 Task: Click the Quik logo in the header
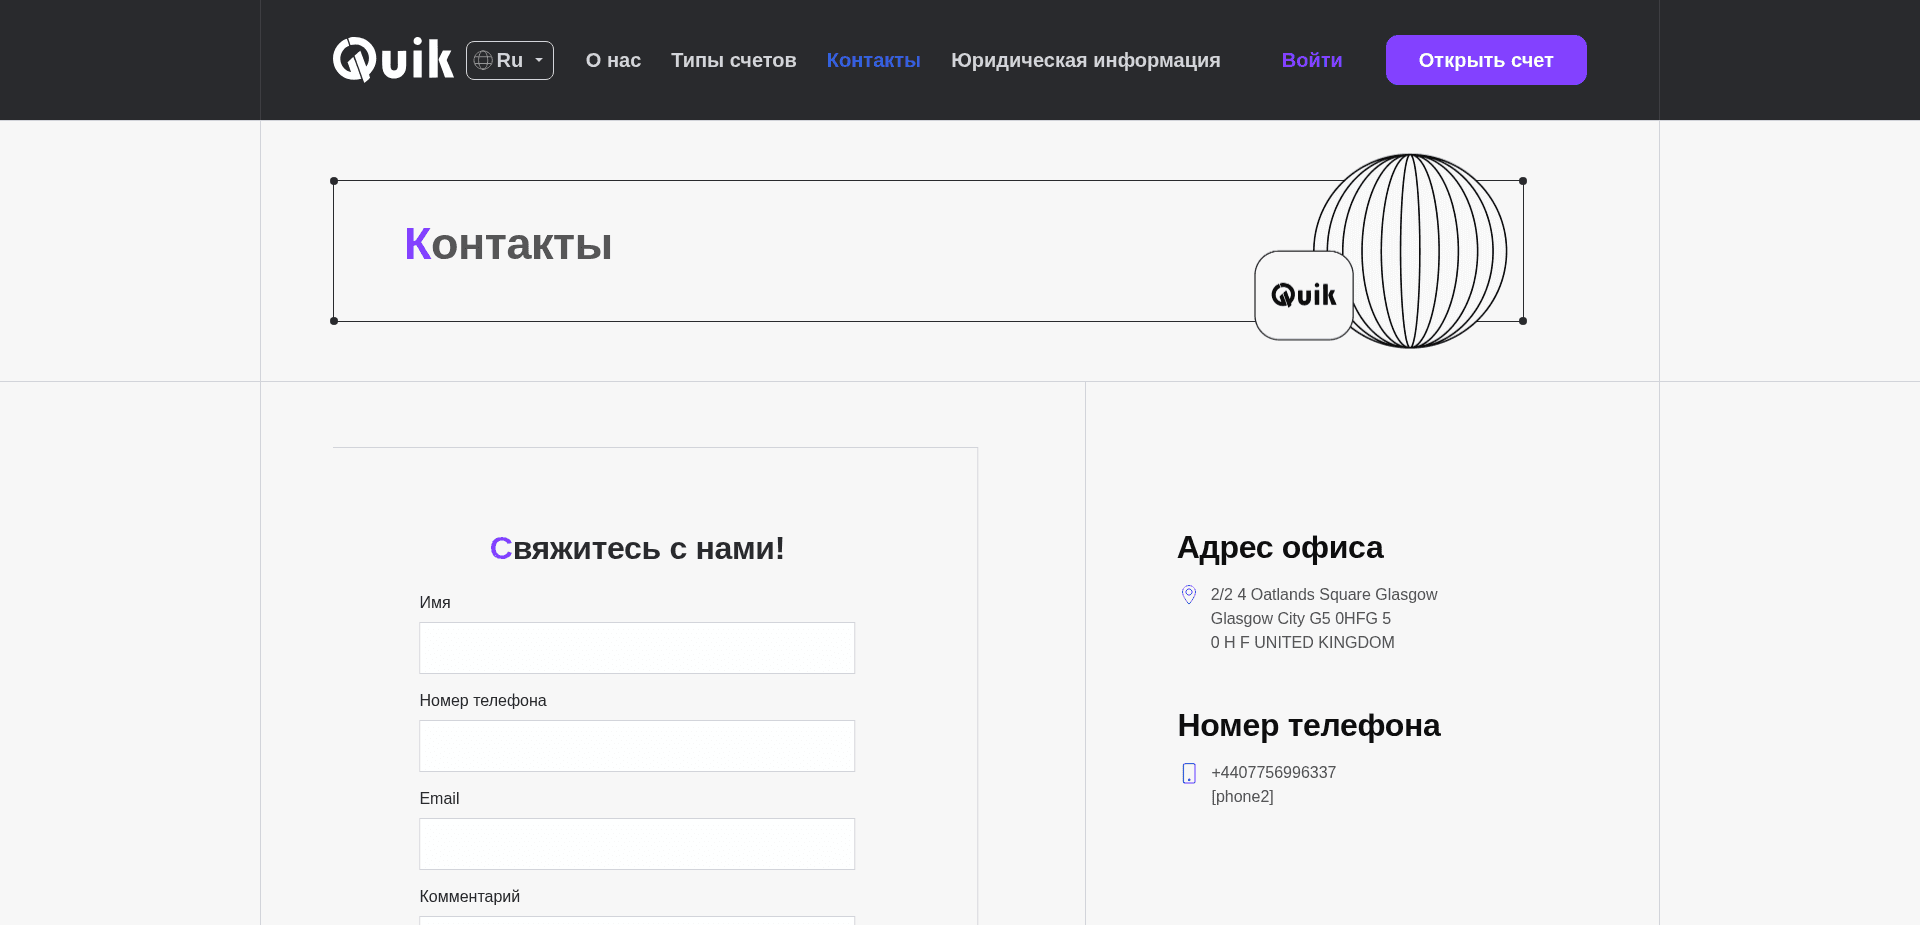(392, 60)
